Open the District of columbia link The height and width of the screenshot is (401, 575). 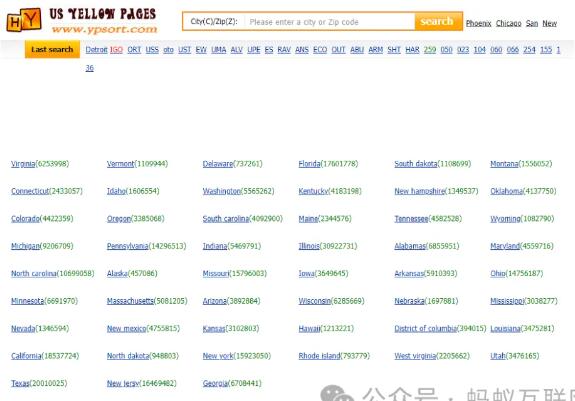[426, 328]
